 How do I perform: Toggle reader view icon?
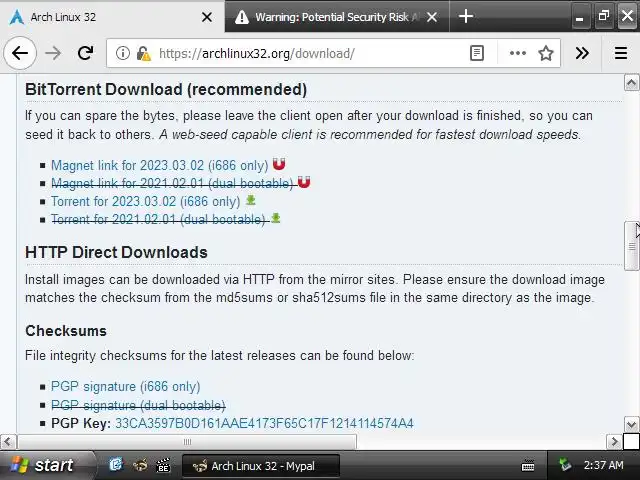click(477, 53)
